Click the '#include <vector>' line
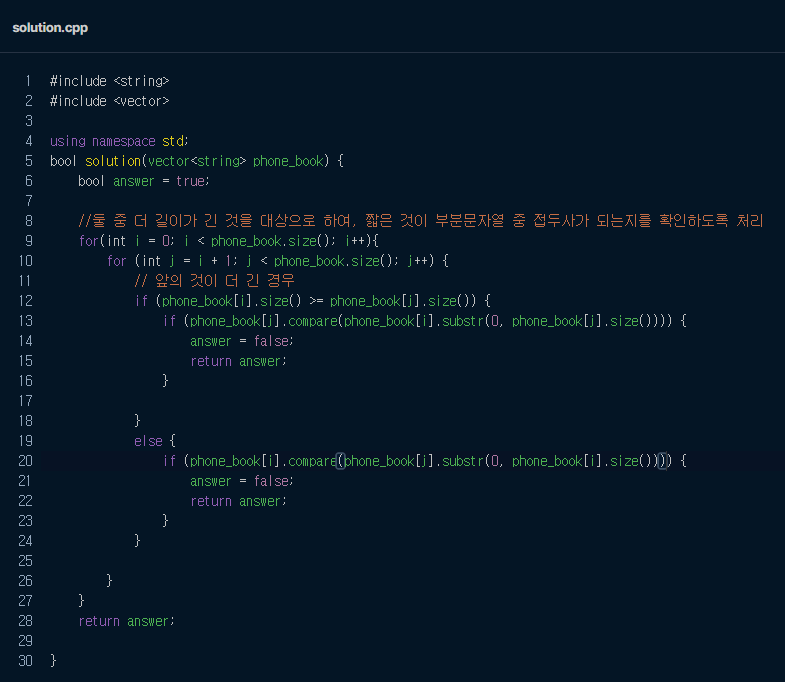785x682 pixels. (x=110, y=101)
